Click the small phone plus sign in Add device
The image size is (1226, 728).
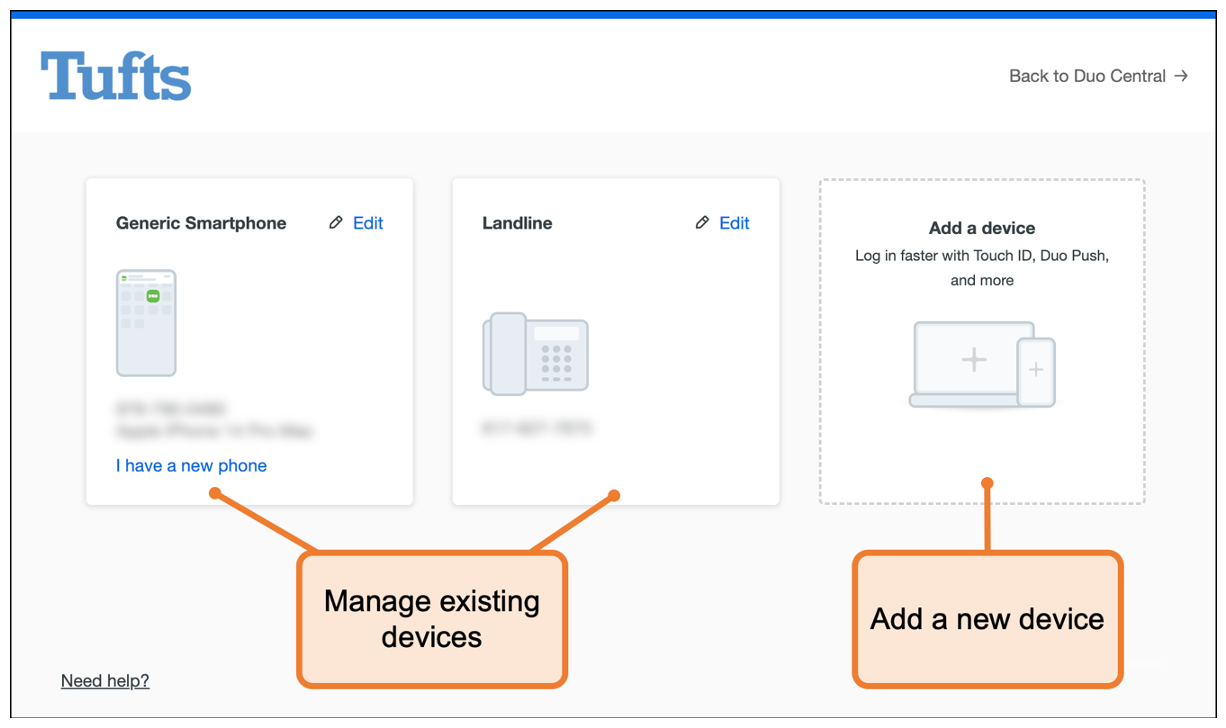(x=1036, y=371)
